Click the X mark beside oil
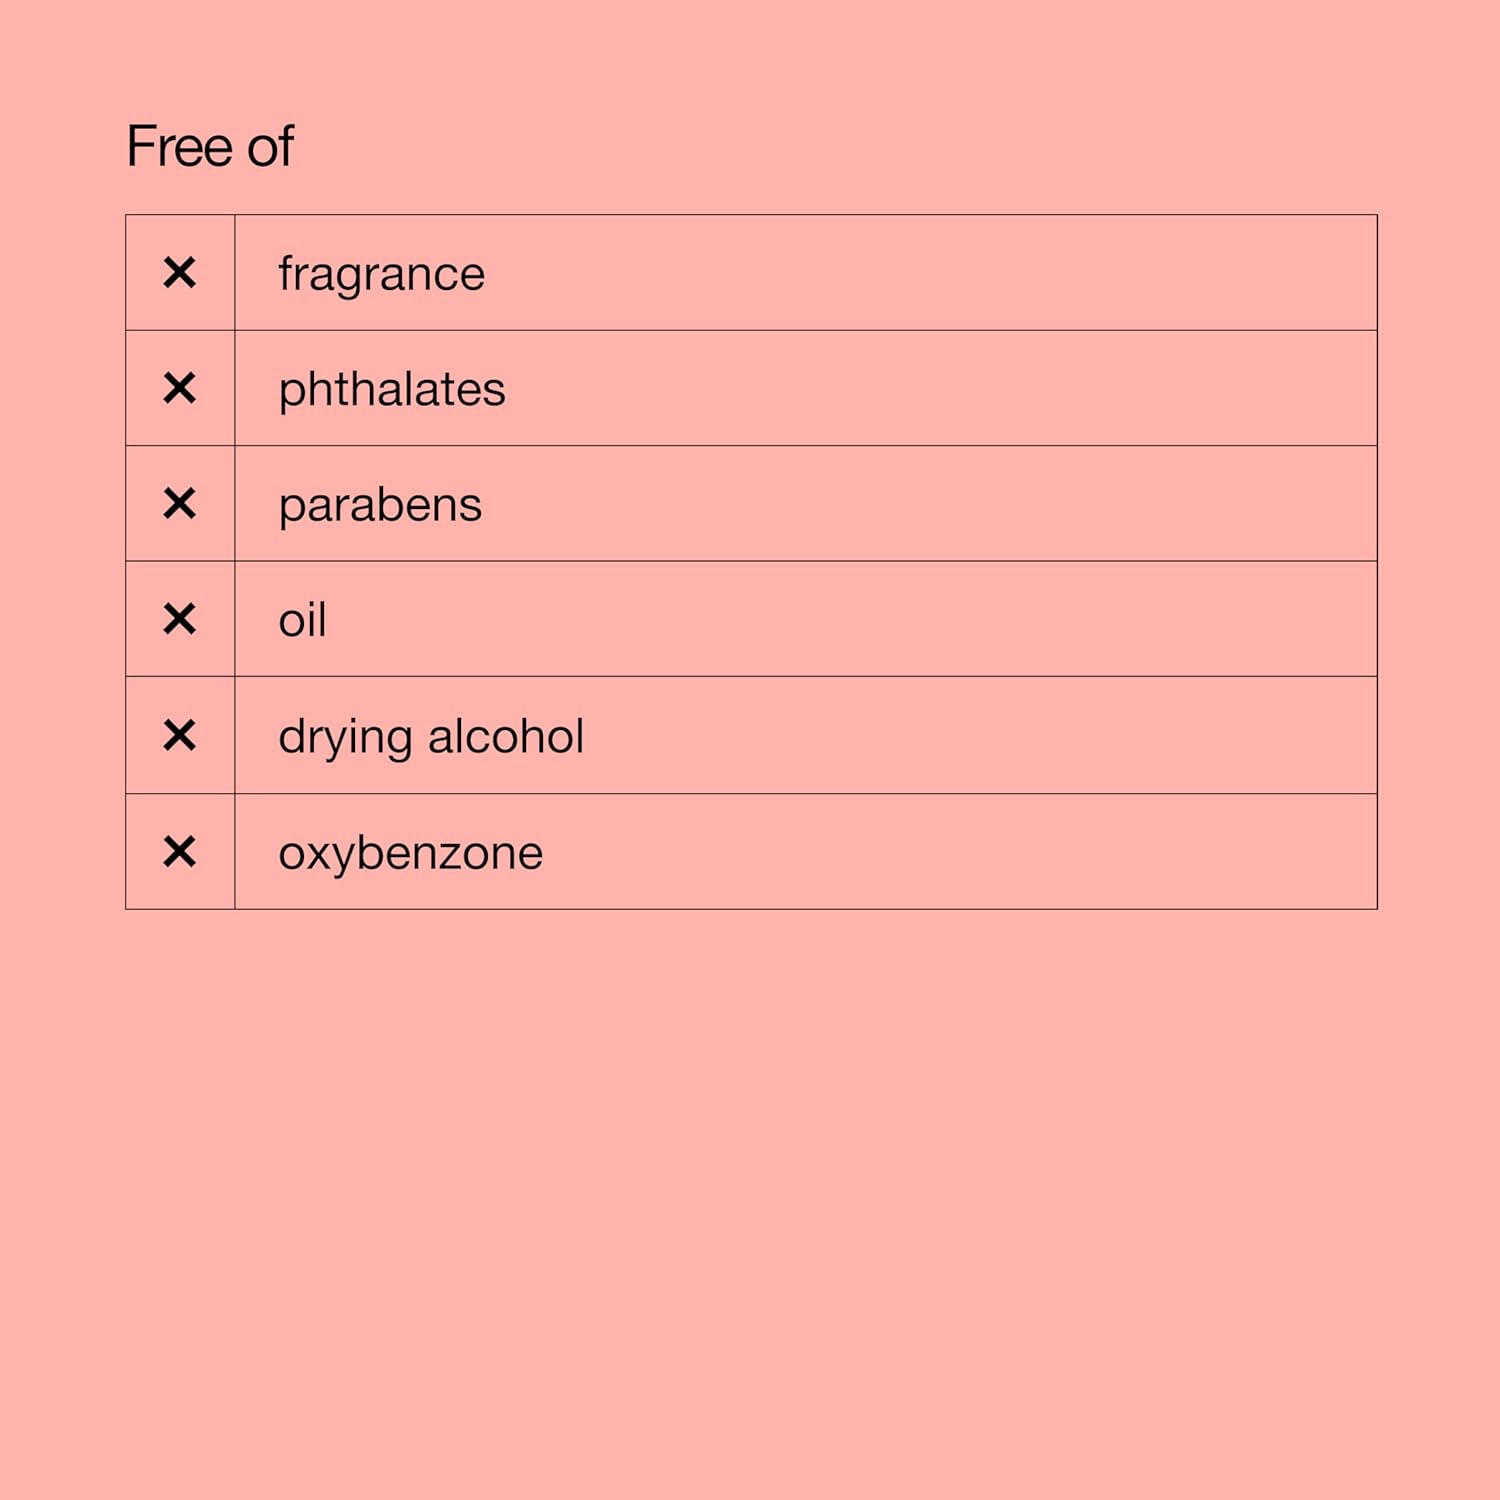The image size is (1500, 1500). tap(180, 619)
